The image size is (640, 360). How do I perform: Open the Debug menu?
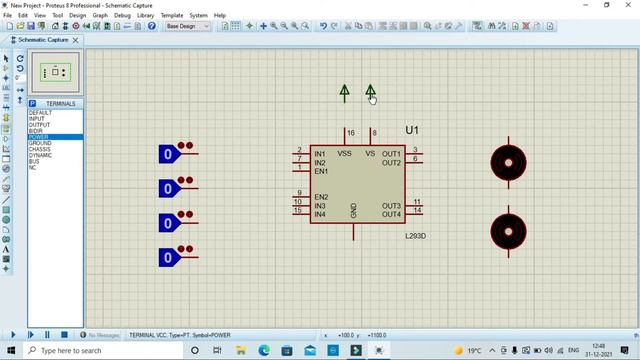point(122,16)
